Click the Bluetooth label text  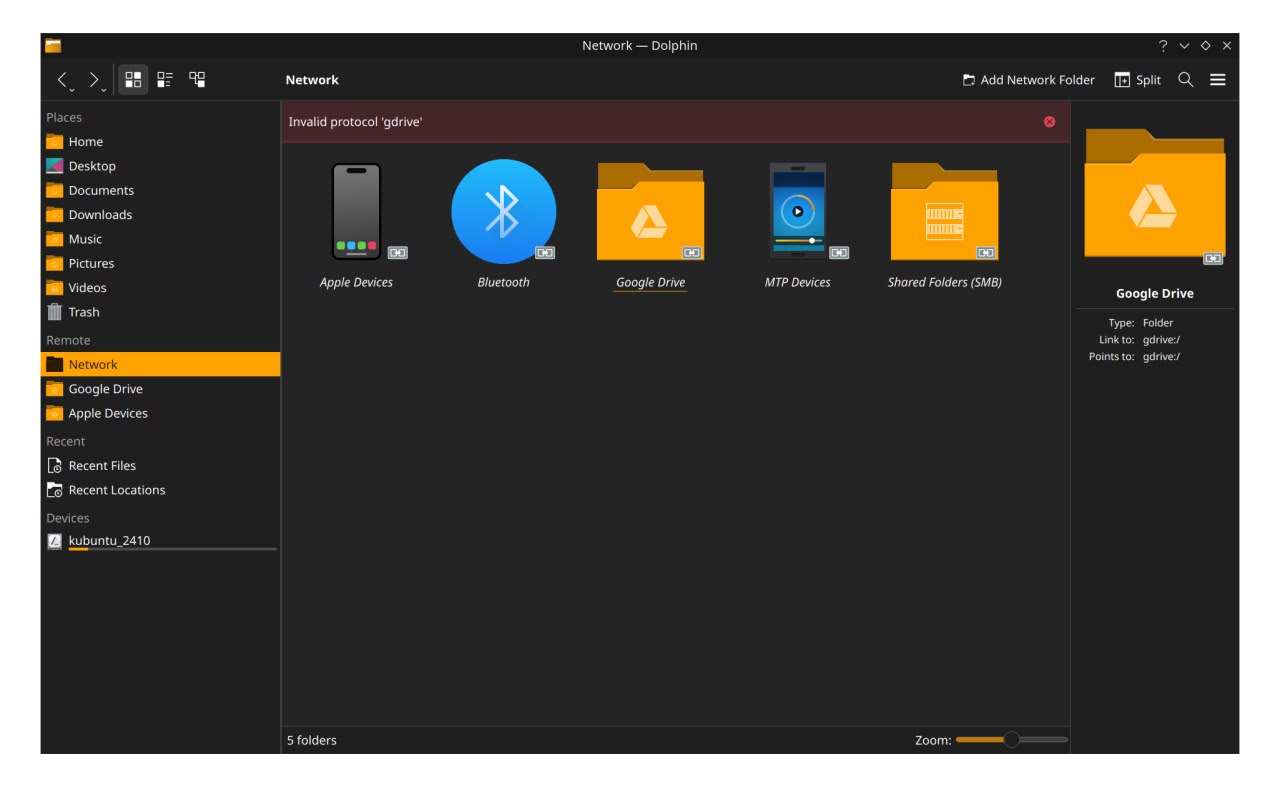click(503, 282)
